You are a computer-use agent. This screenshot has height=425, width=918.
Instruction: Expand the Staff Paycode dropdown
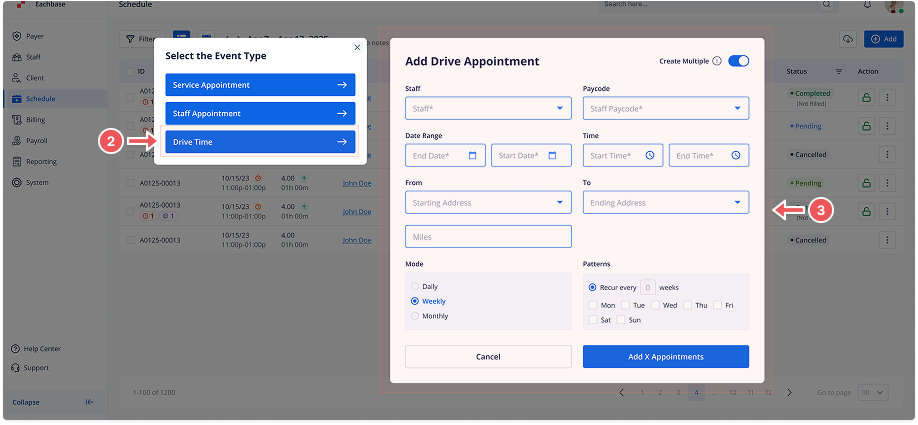665,108
